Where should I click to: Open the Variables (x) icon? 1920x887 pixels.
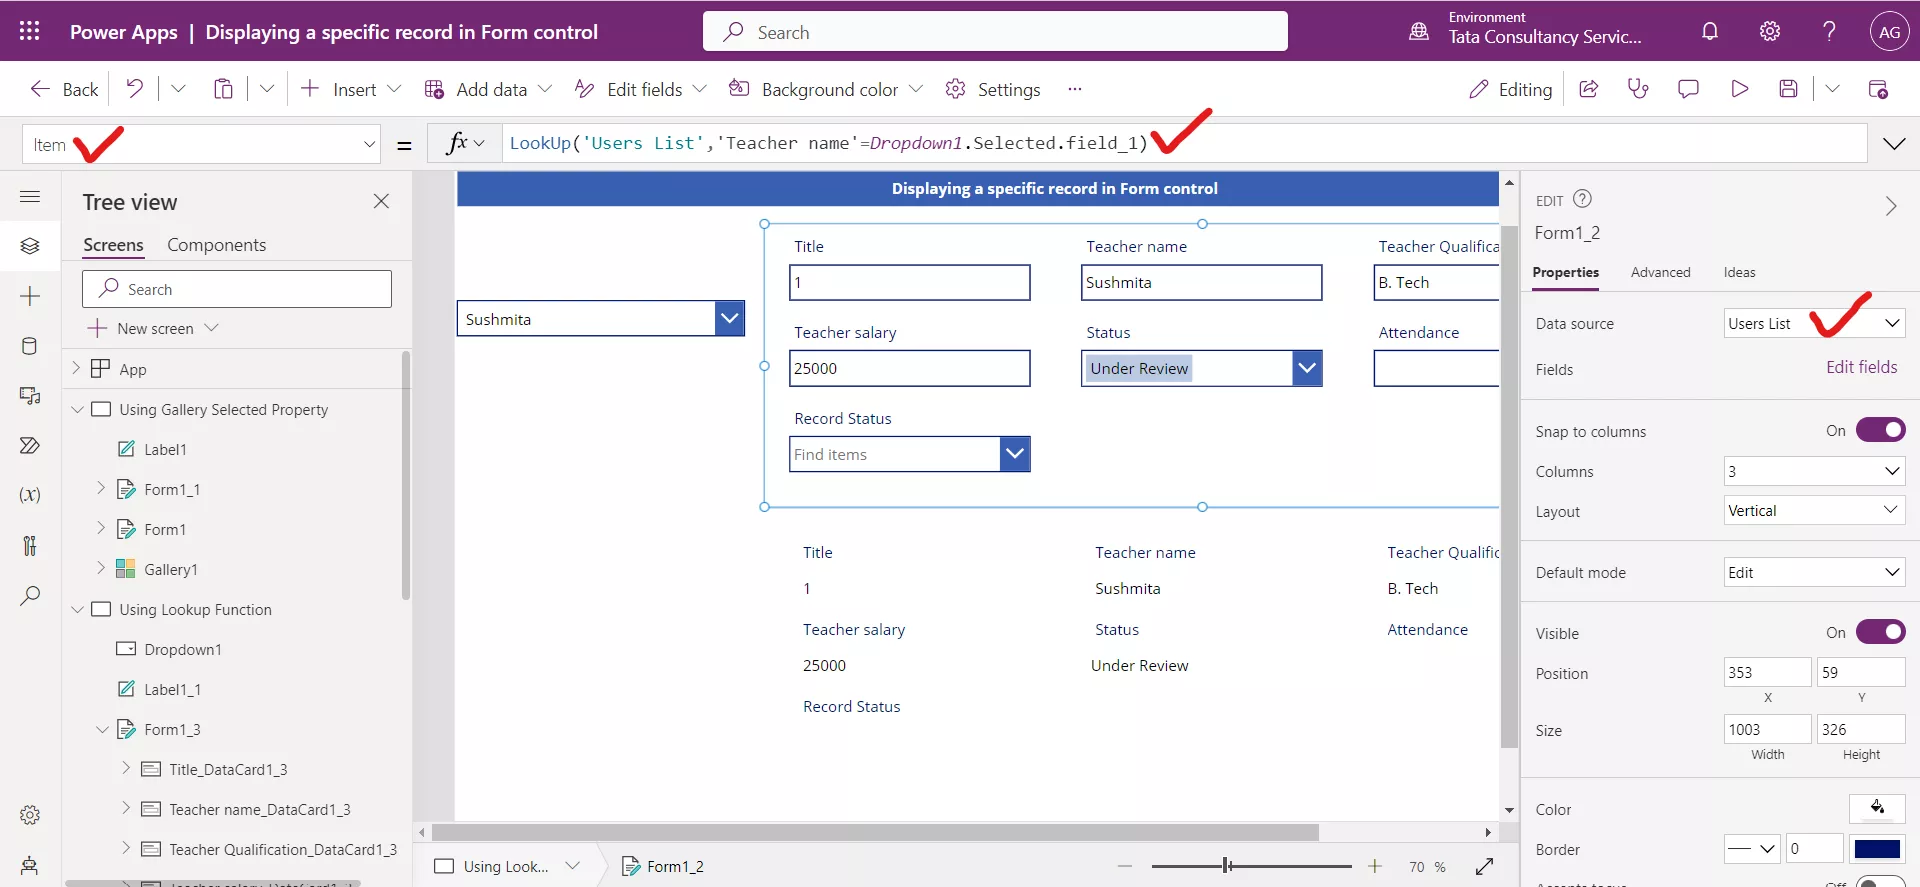(x=30, y=495)
